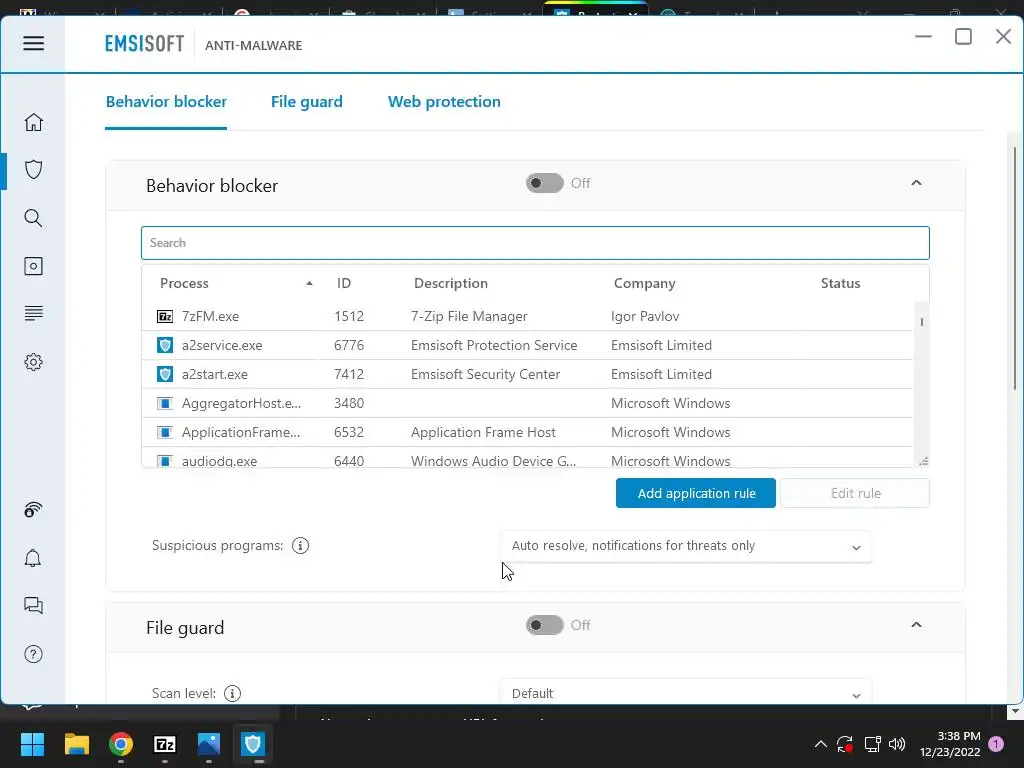Select a2service.exe process row

pos(527,345)
